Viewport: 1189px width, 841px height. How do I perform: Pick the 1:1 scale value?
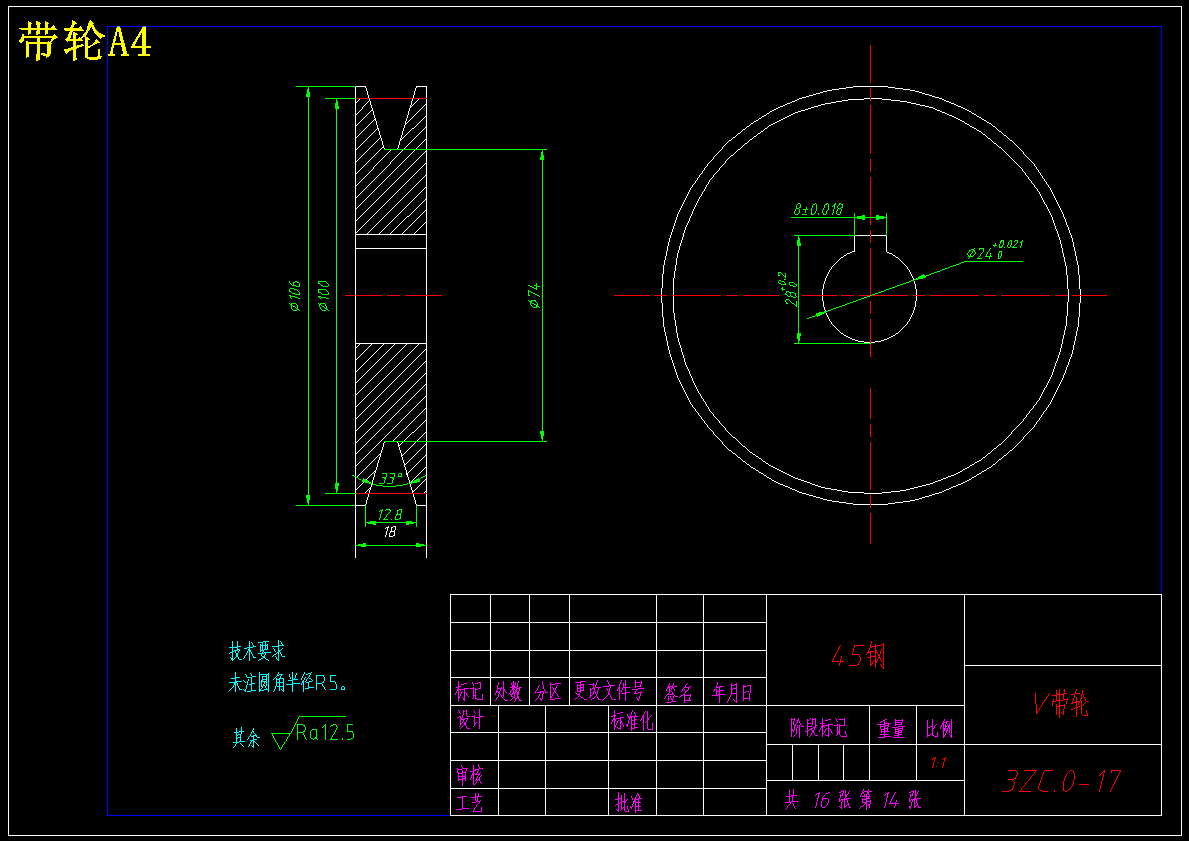coord(938,763)
